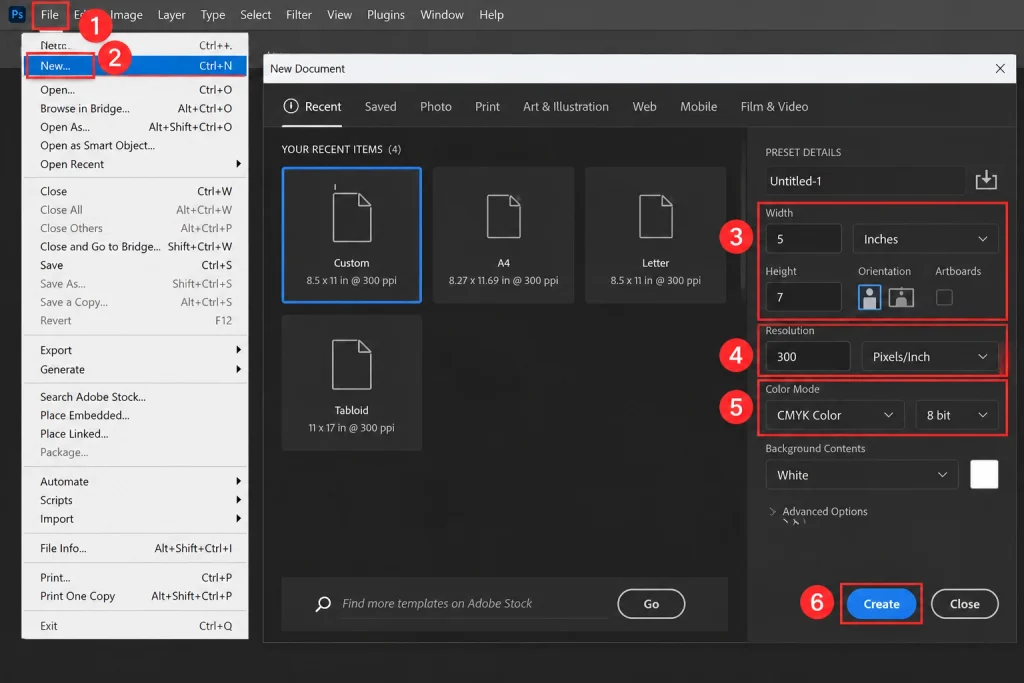
Task: Expand the Generate submenu
Action: coord(136,369)
